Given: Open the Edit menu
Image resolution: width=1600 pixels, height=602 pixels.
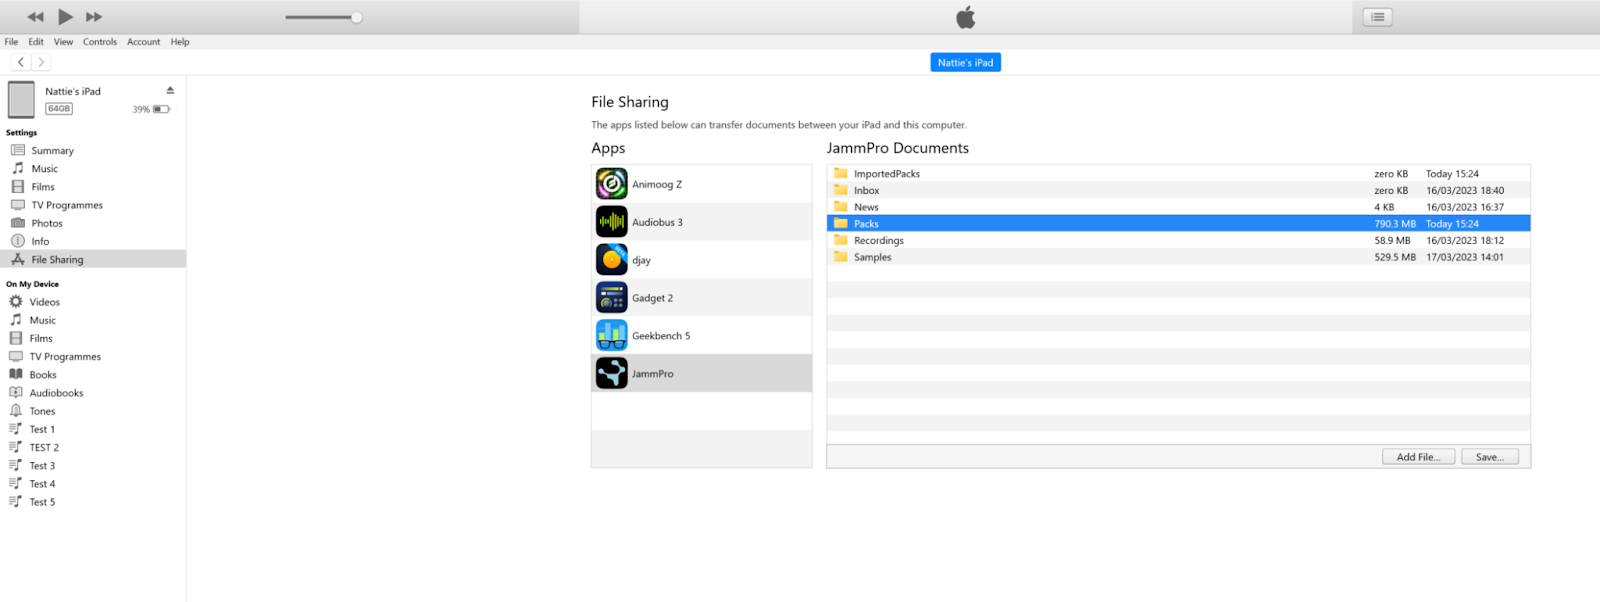Looking at the screenshot, I should point(36,42).
